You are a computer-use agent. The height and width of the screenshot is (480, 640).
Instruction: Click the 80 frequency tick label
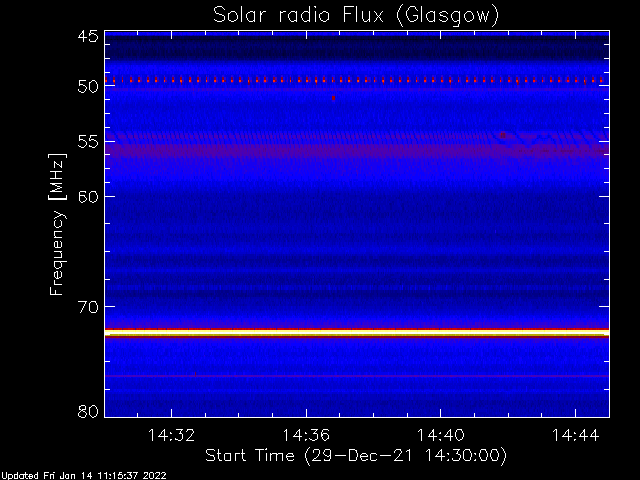[x=88, y=411]
